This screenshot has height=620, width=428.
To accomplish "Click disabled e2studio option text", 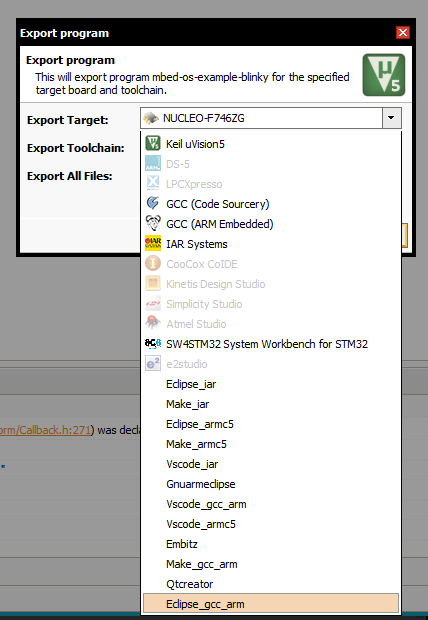I will point(187,364).
